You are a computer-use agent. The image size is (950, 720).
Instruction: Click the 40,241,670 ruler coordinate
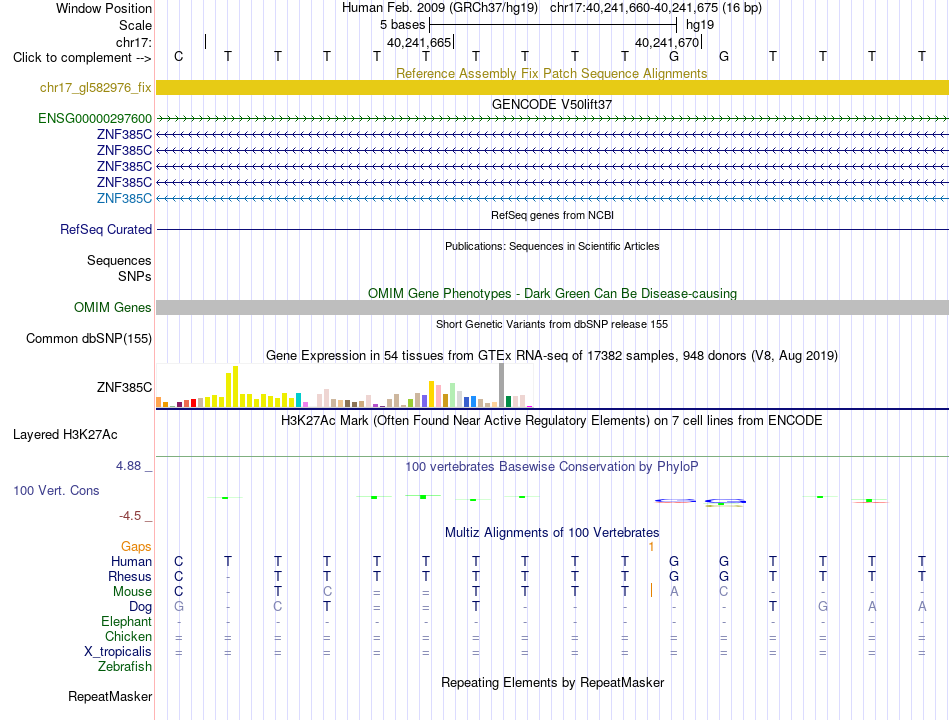[x=667, y=42]
